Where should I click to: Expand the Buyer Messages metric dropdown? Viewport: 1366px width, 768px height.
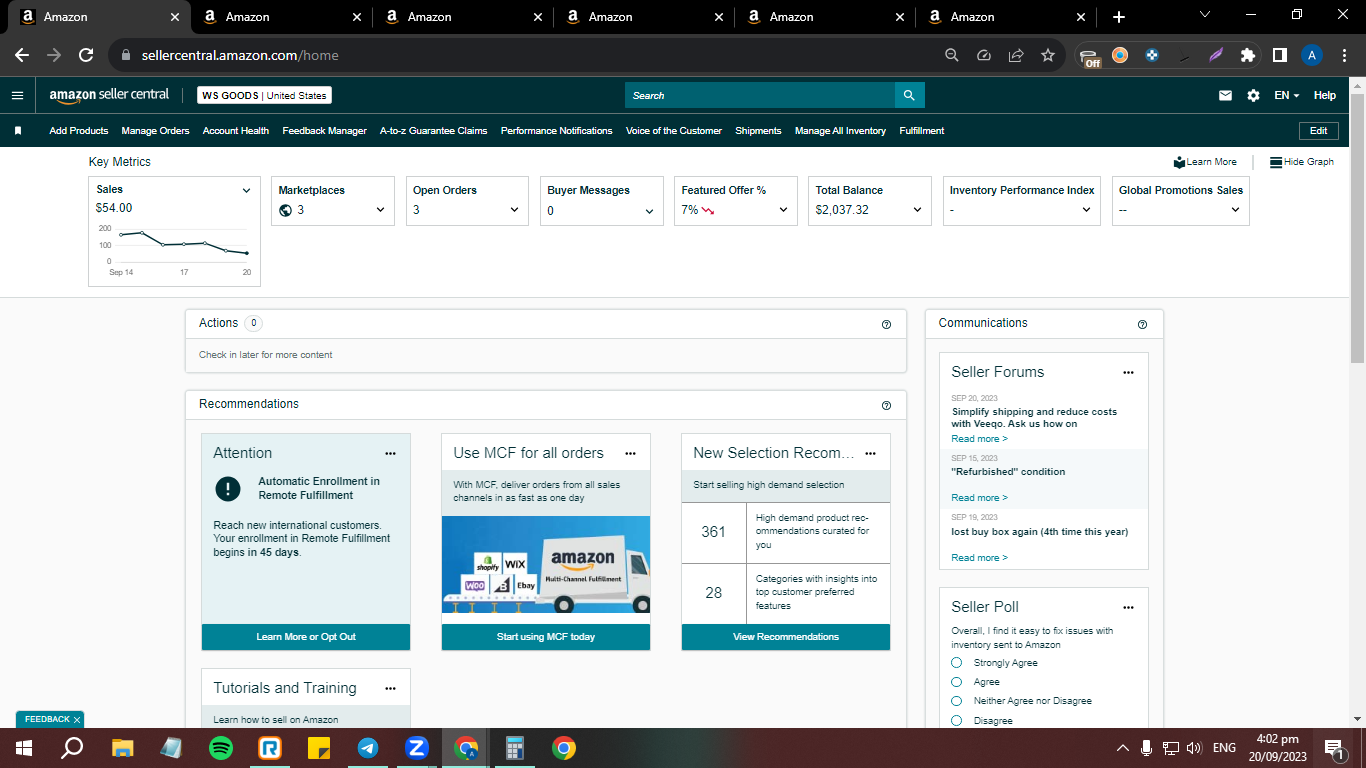coord(649,211)
